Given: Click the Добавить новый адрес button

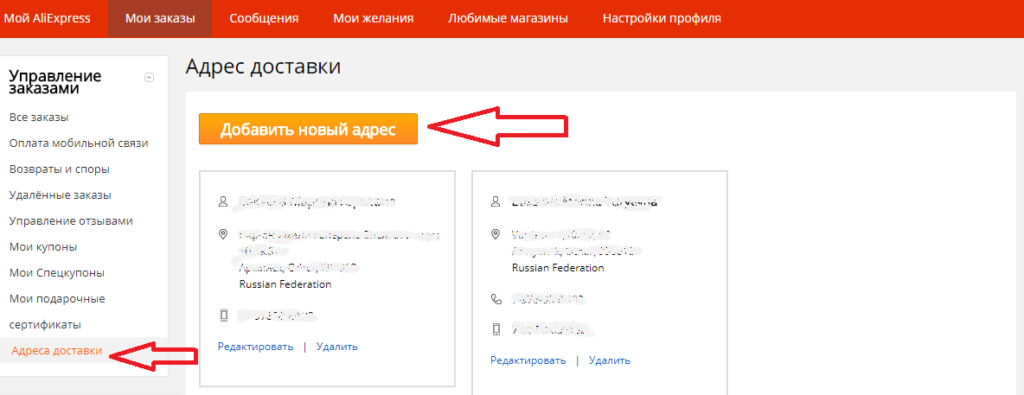Looking at the screenshot, I should tap(308, 129).
